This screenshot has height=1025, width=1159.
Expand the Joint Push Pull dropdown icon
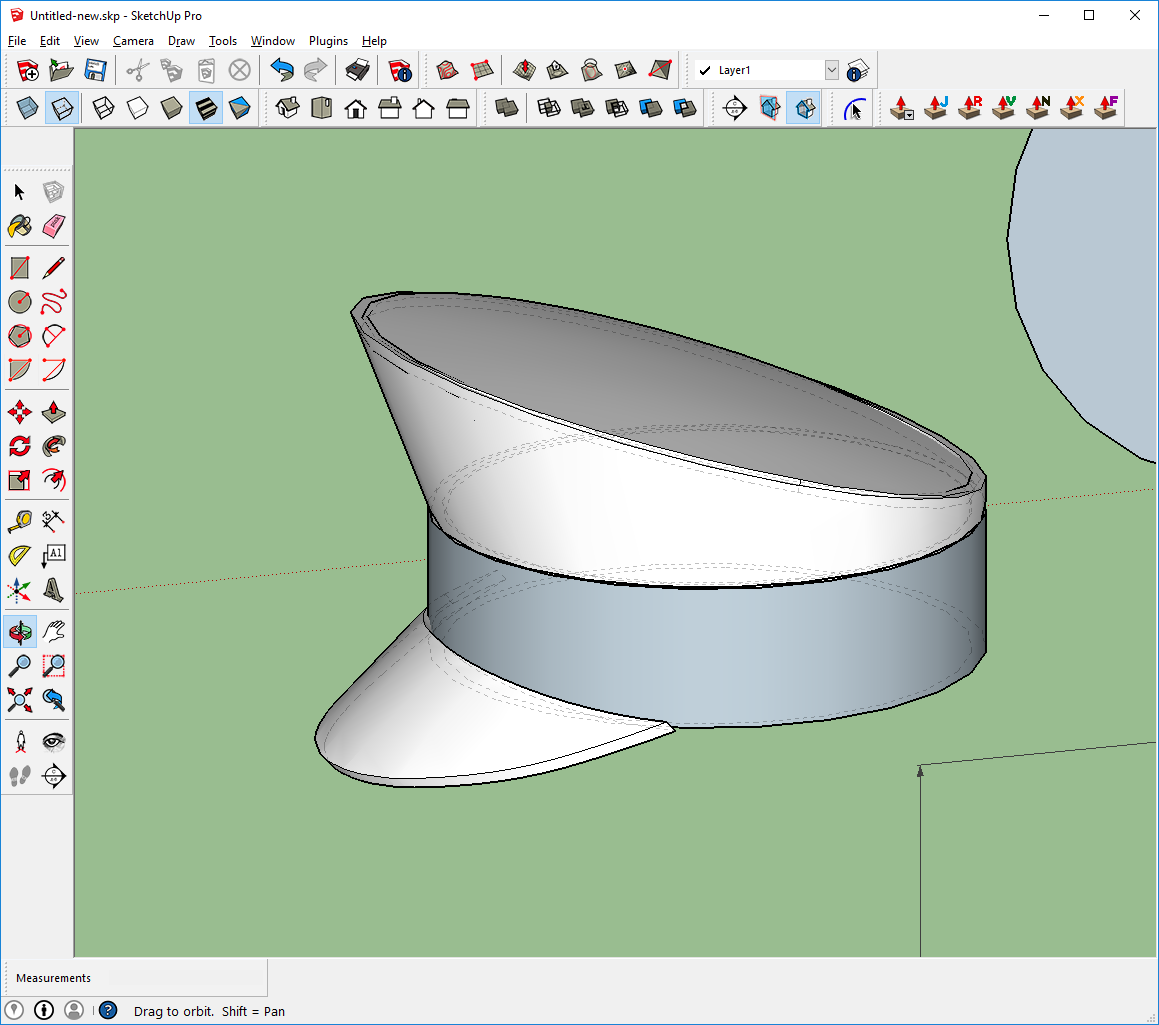pyautogui.click(x=902, y=108)
